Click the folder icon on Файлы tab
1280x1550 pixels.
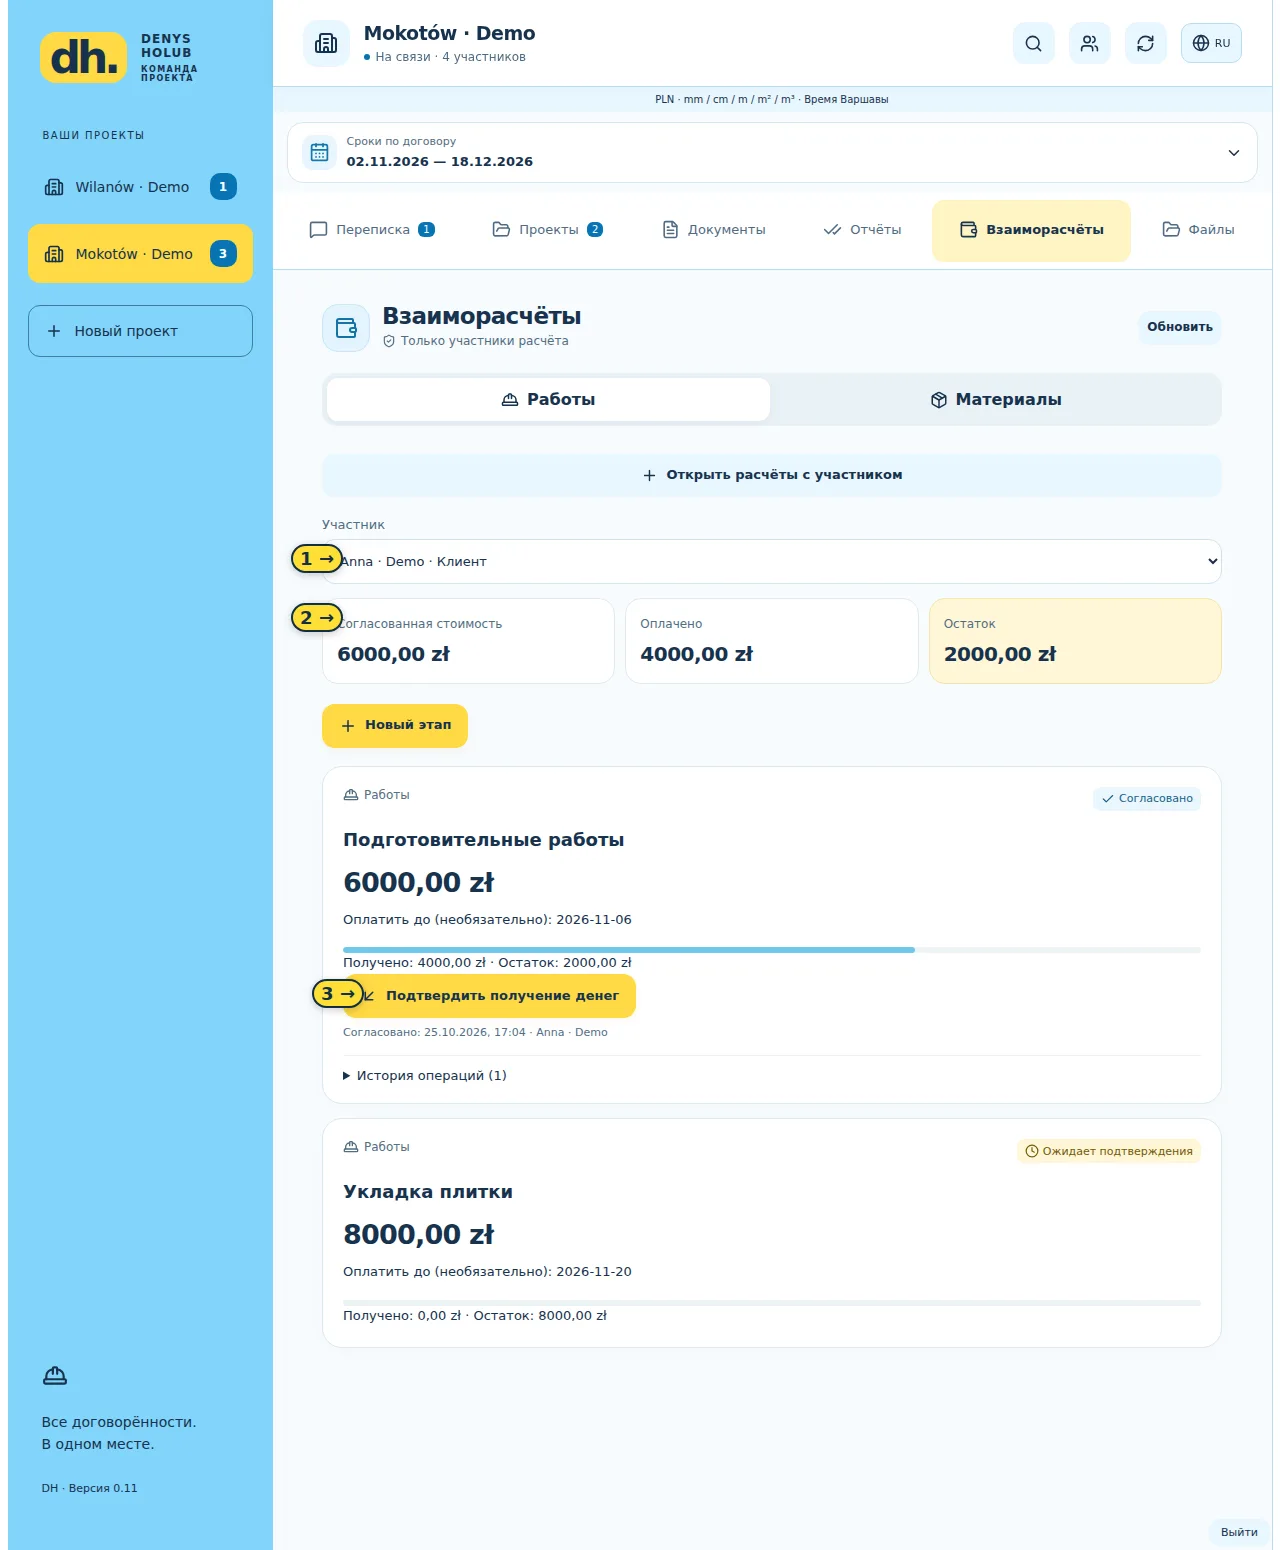[1171, 230]
